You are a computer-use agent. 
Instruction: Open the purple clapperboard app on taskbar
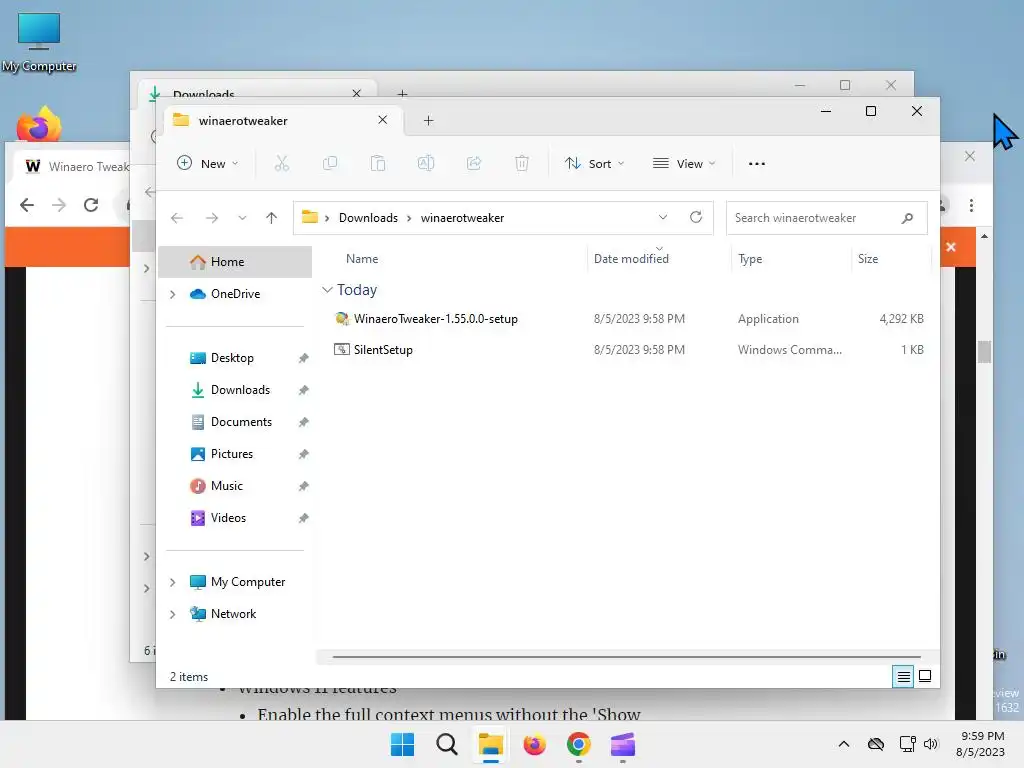pyautogui.click(x=622, y=744)
